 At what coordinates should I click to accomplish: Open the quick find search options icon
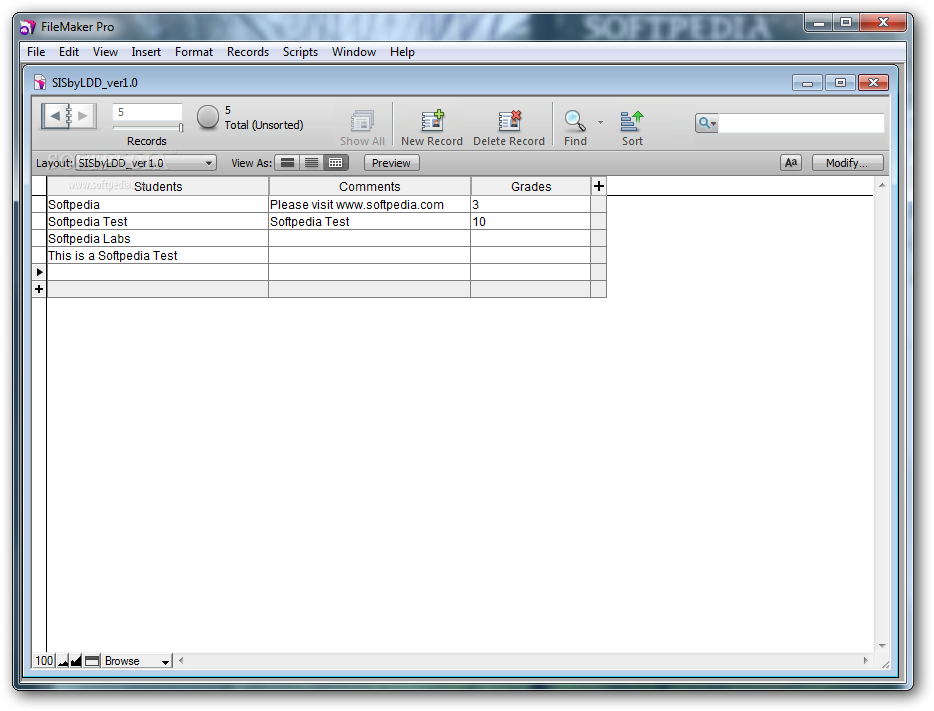(706, 123)
